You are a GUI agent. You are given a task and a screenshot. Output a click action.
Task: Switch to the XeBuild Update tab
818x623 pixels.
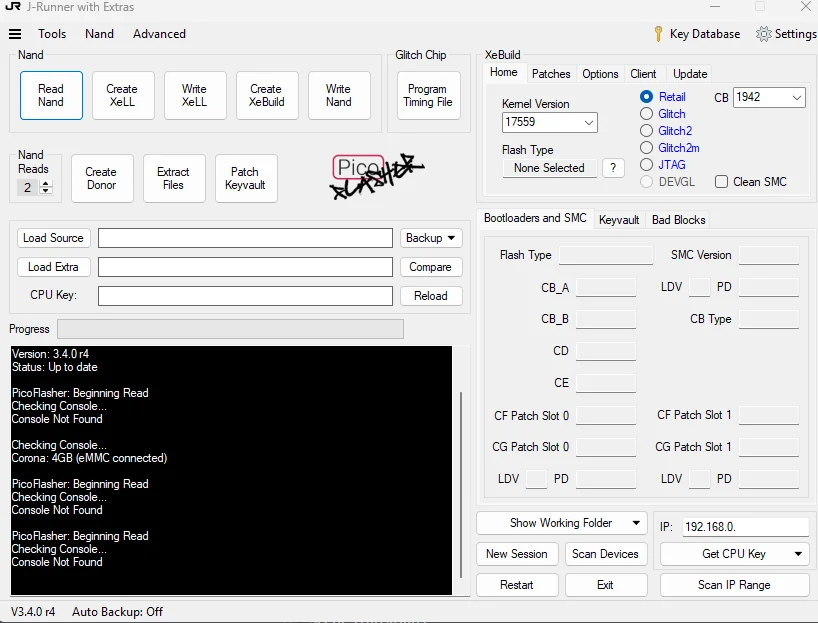[690, 74]
